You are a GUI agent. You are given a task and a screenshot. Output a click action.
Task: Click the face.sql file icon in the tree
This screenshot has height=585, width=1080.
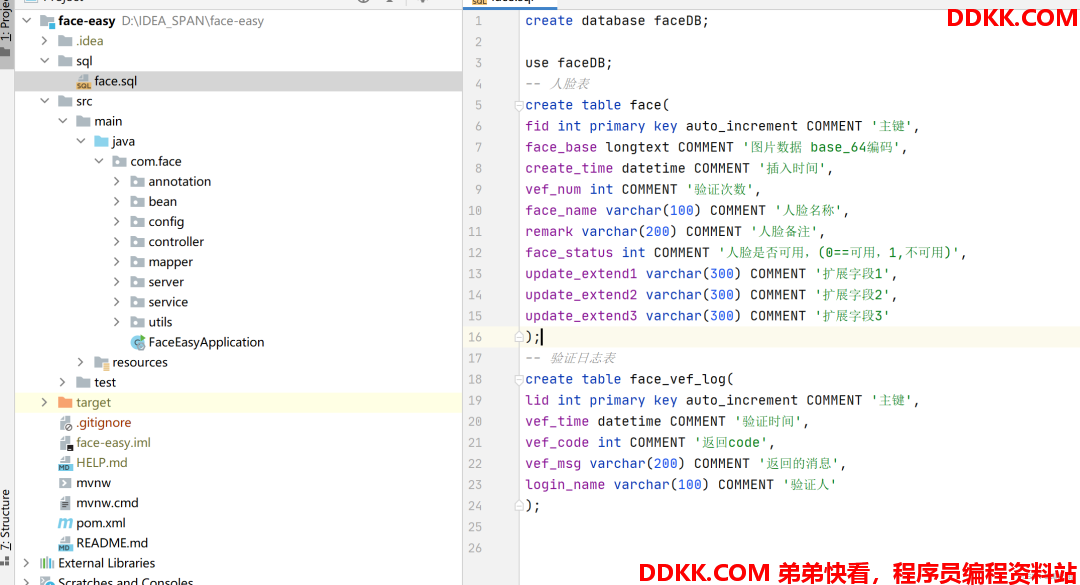(x=84, y=82)
